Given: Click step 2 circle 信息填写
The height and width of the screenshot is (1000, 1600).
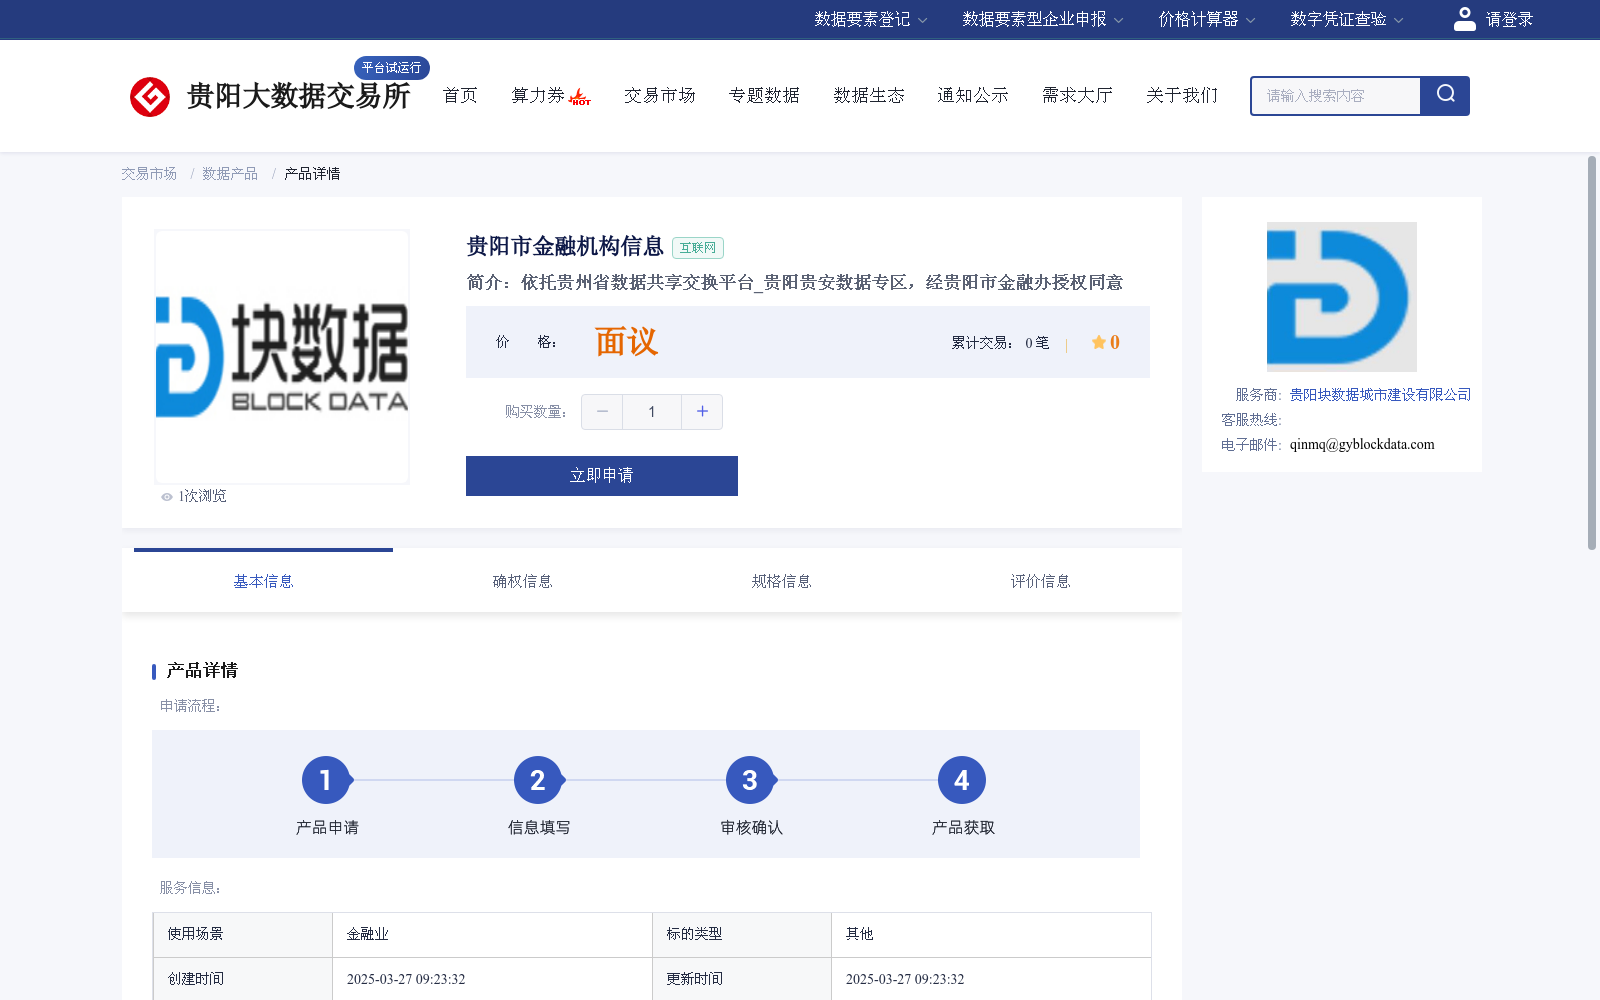Looking at the screenshot, I should (x=538, y=780).
